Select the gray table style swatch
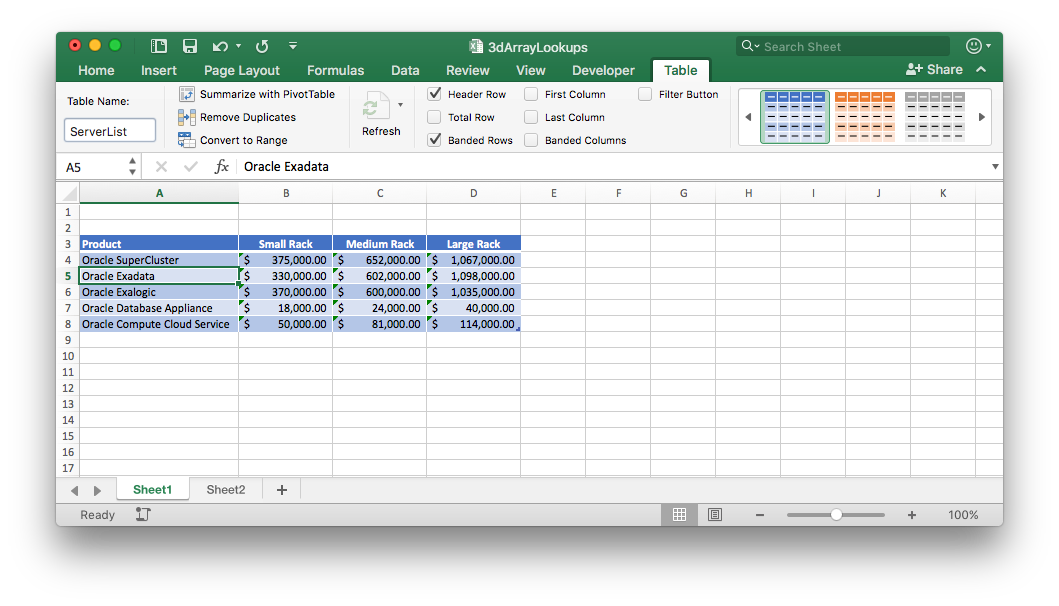 pos(935,116)
